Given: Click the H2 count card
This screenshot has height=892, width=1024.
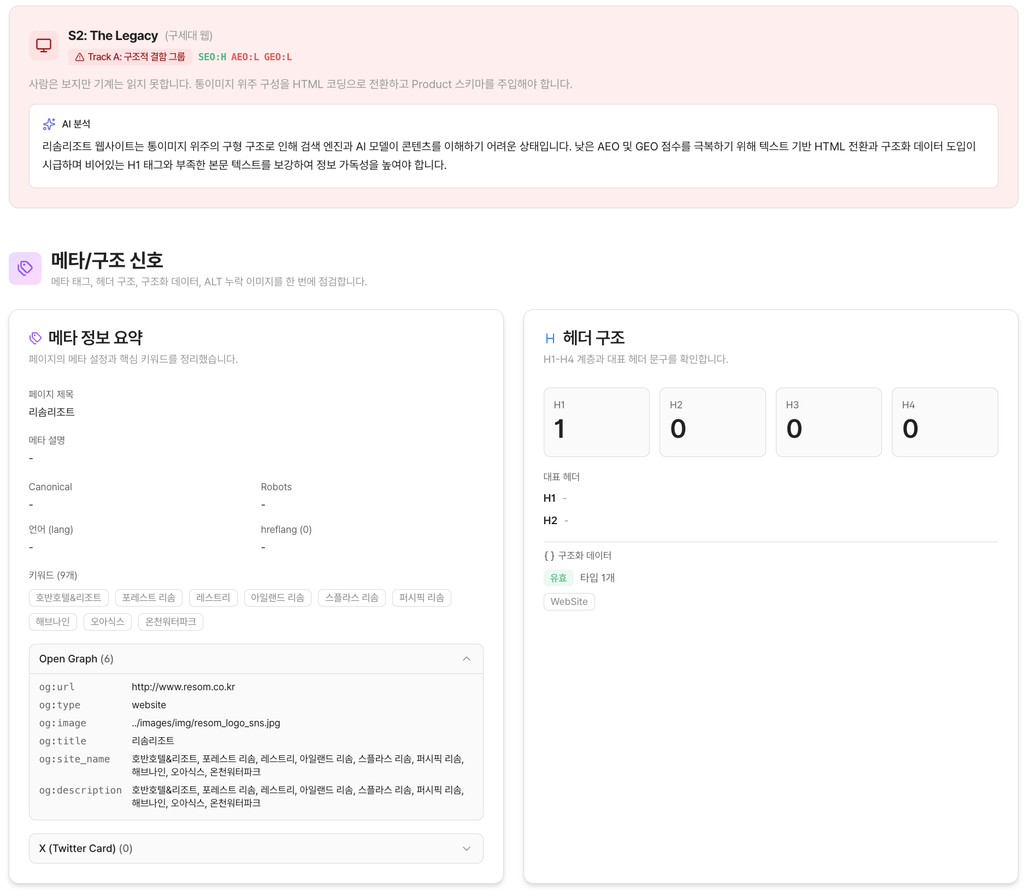Looking at the screenshot, I should pos(712,422).
